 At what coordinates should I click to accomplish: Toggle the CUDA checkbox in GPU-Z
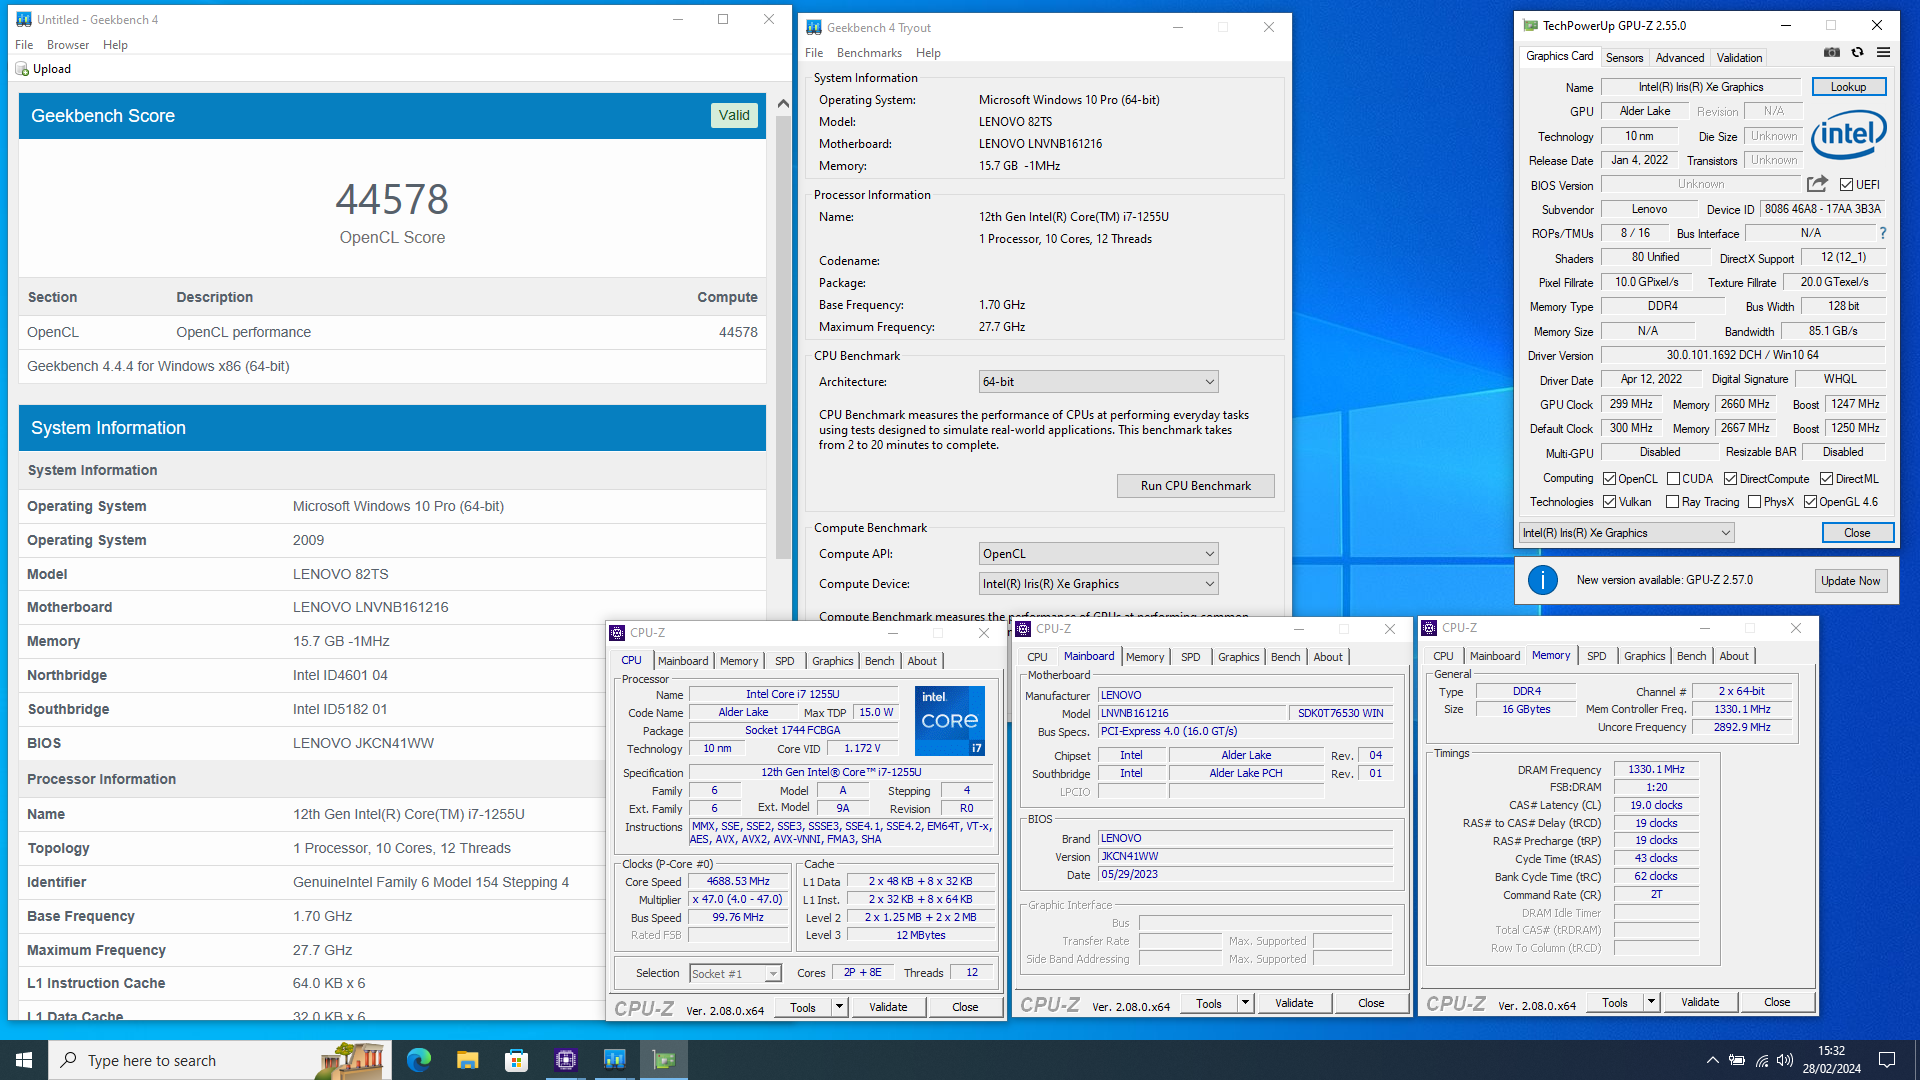tap(1673, 479)
